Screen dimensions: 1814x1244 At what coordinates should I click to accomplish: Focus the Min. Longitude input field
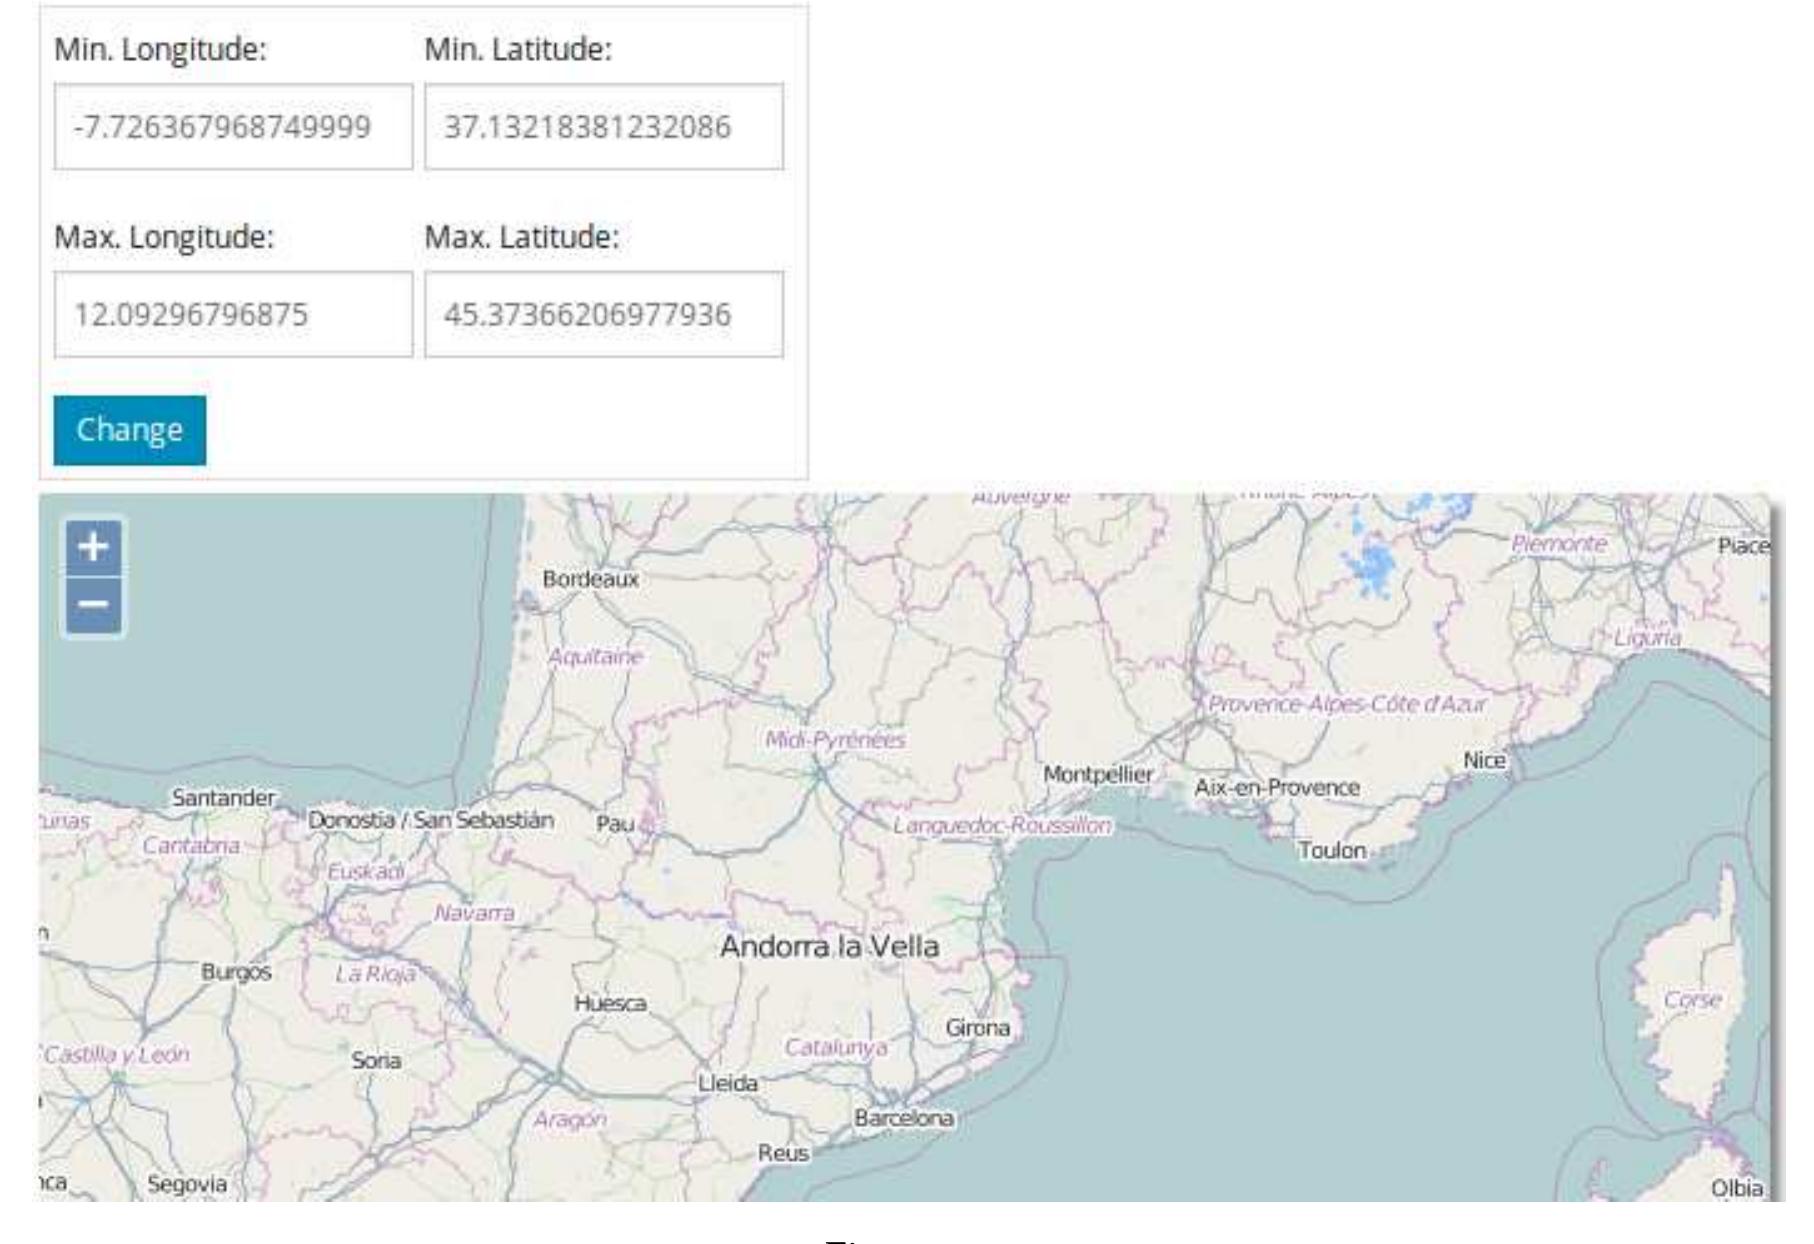233,127
